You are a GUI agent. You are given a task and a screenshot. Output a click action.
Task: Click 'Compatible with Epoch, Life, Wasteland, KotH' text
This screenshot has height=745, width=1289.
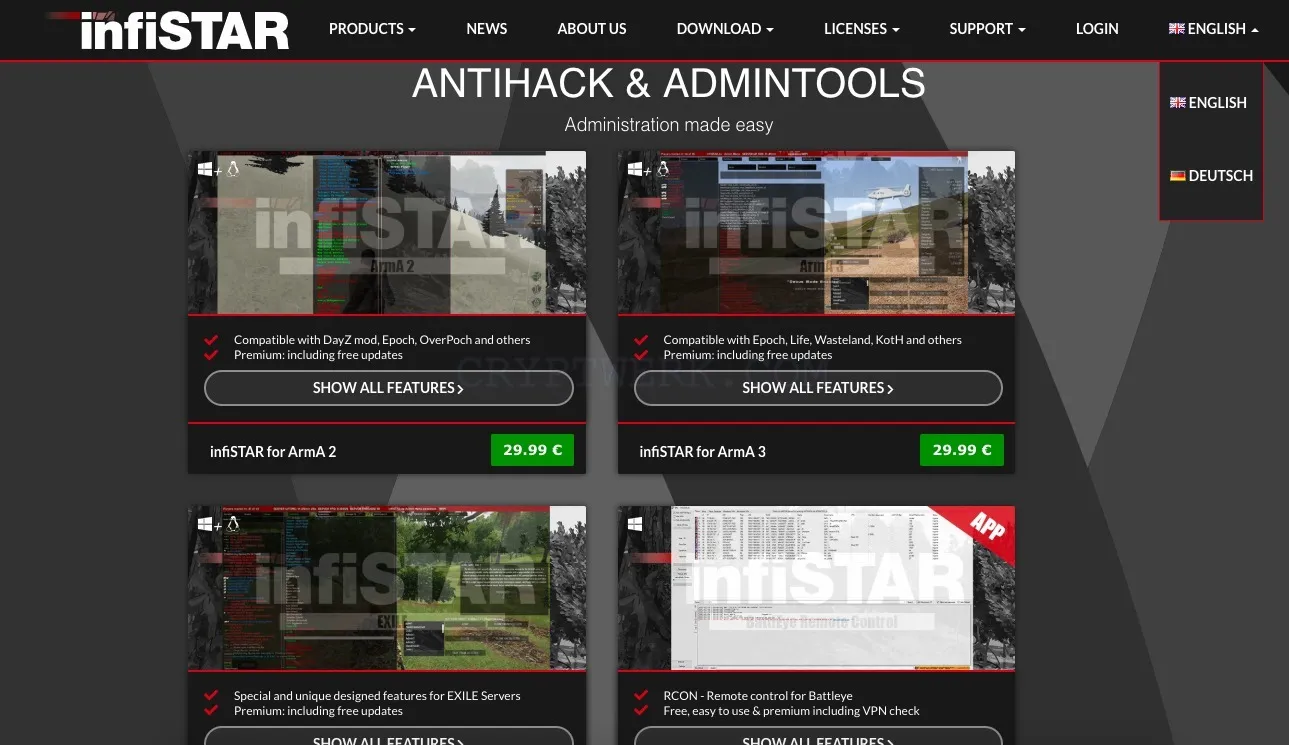pos(813,340)
